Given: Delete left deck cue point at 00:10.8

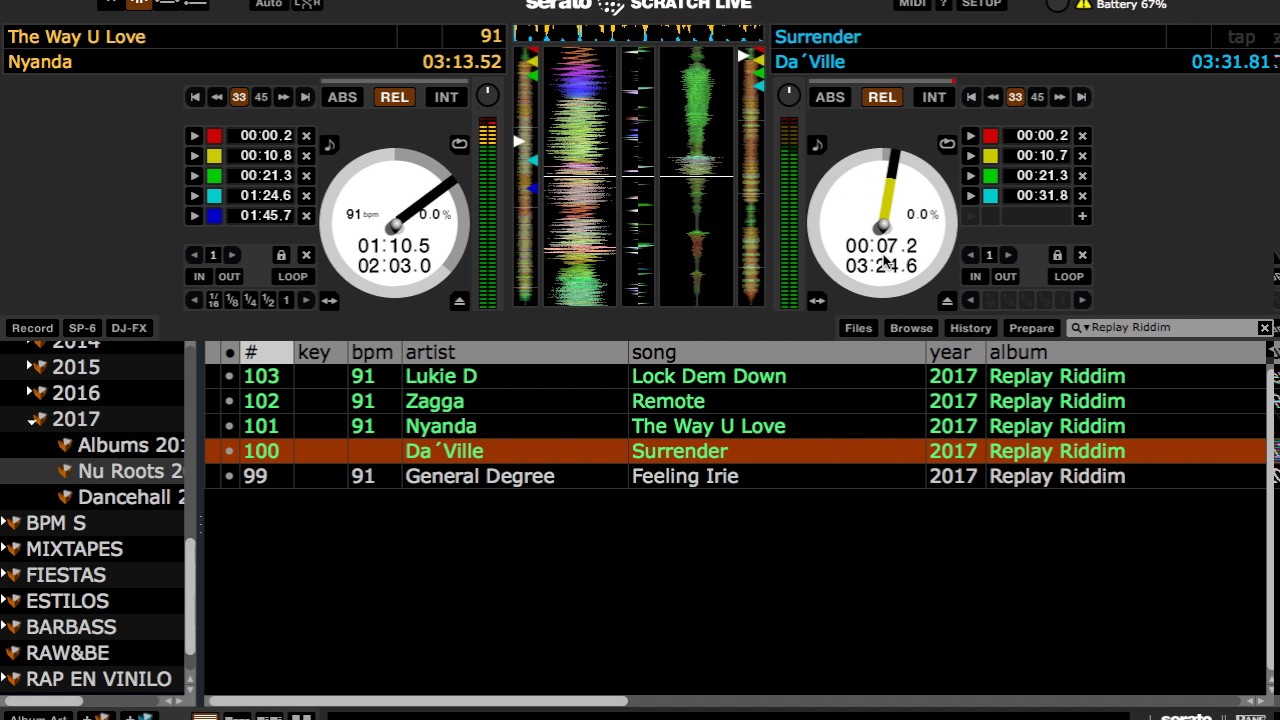Looking at the screenshot, I should click(306, 156).
